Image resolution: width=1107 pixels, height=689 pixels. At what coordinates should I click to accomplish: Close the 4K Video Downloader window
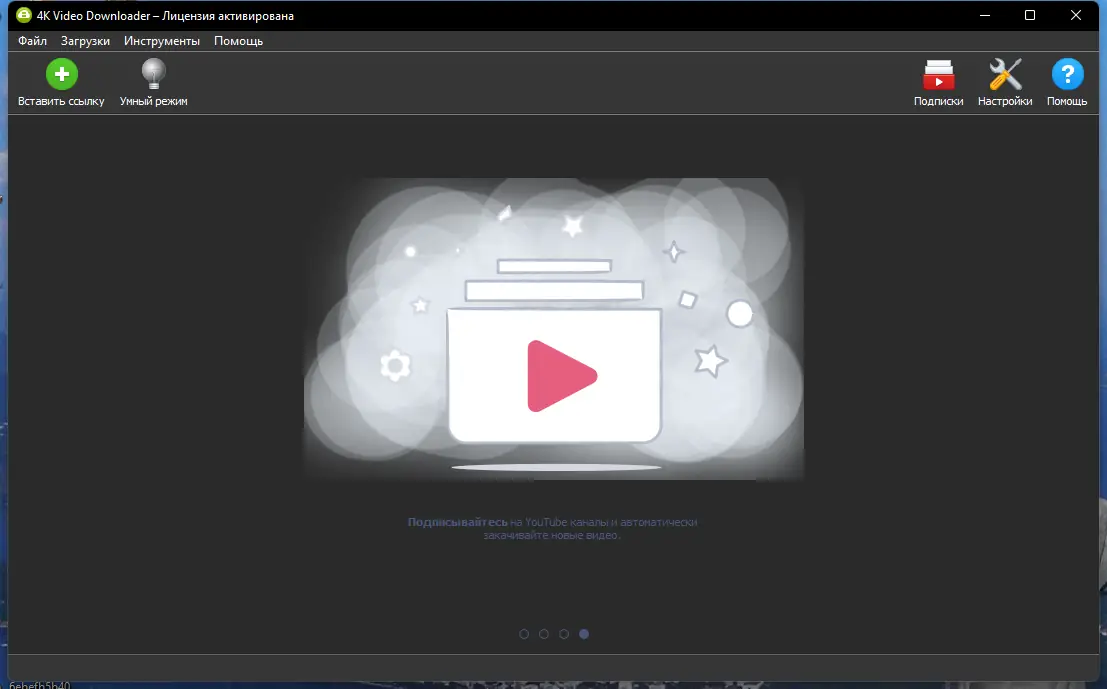tap(1075, 16)
